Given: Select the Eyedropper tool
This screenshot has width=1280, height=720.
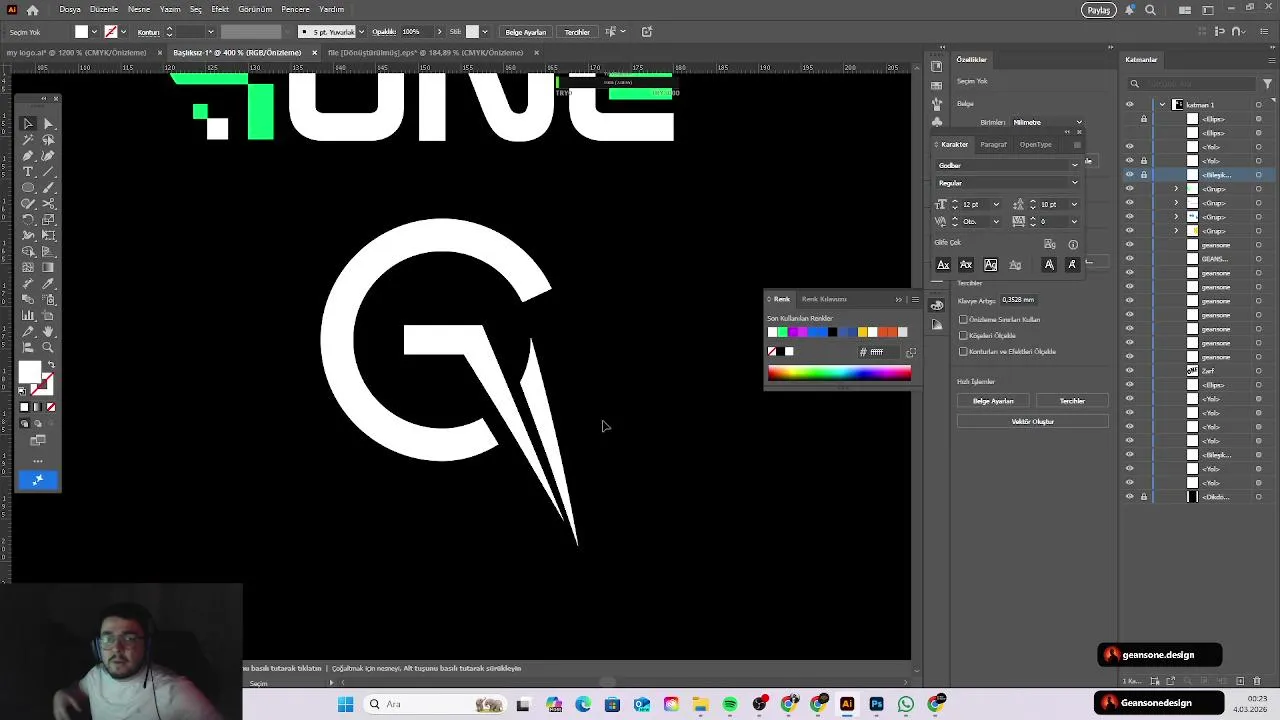Looking at the screenshot, I should 48,283.
